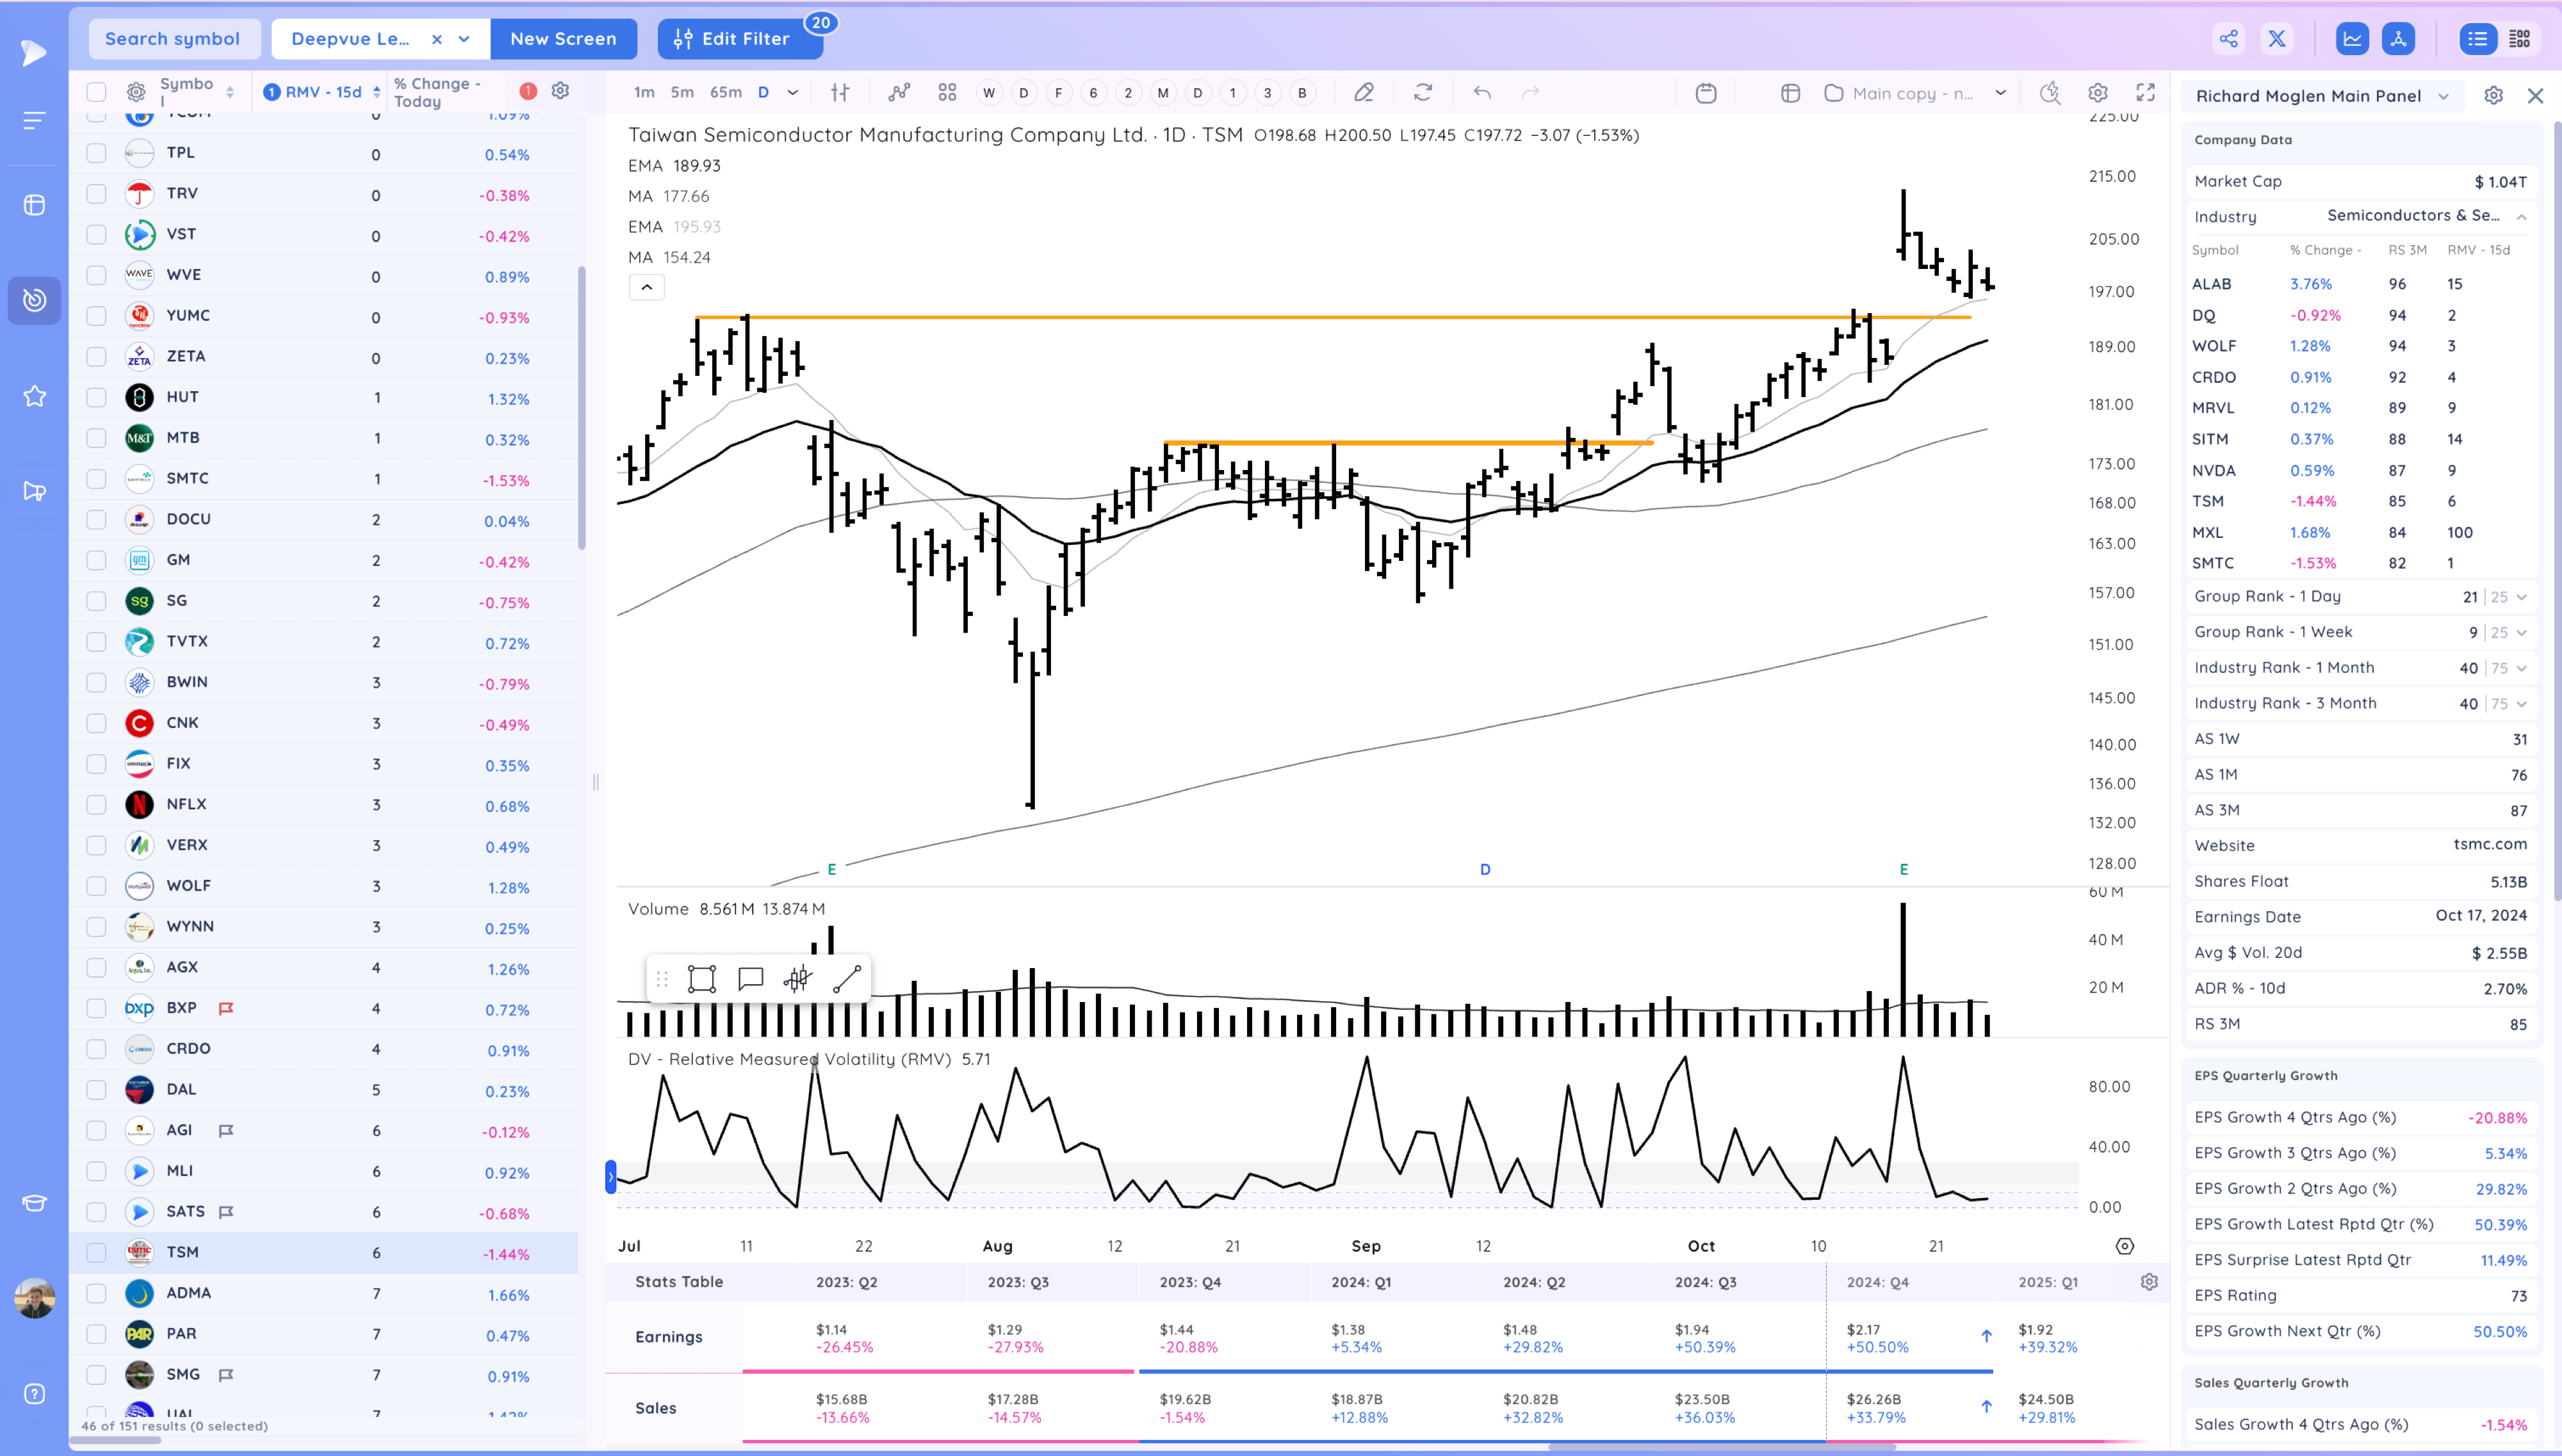Image resolution: width=2562 pixels, height=1456 pixels.
Task: Collapse the indicator legend chevron
Action: (646, 288)
